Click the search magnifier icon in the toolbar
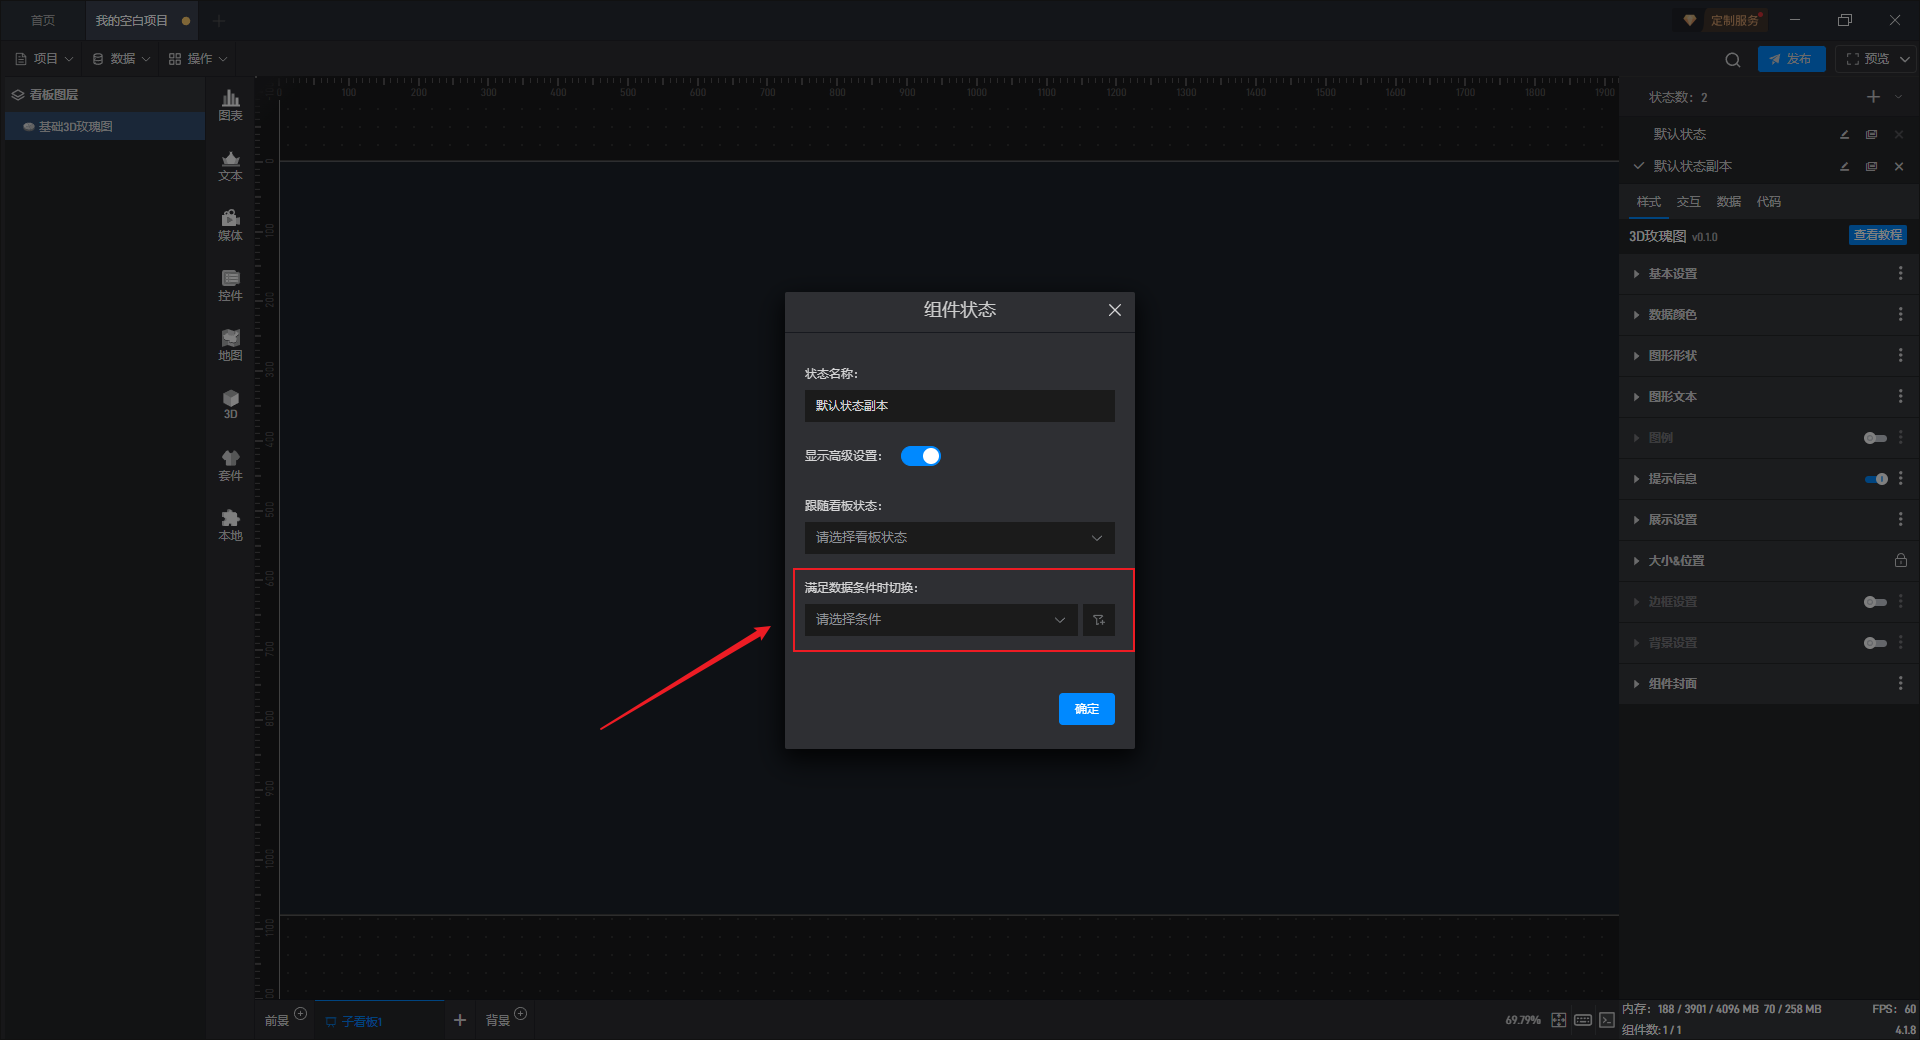Viewport: 1920px width, 1040px height. tap(1733, 60)
